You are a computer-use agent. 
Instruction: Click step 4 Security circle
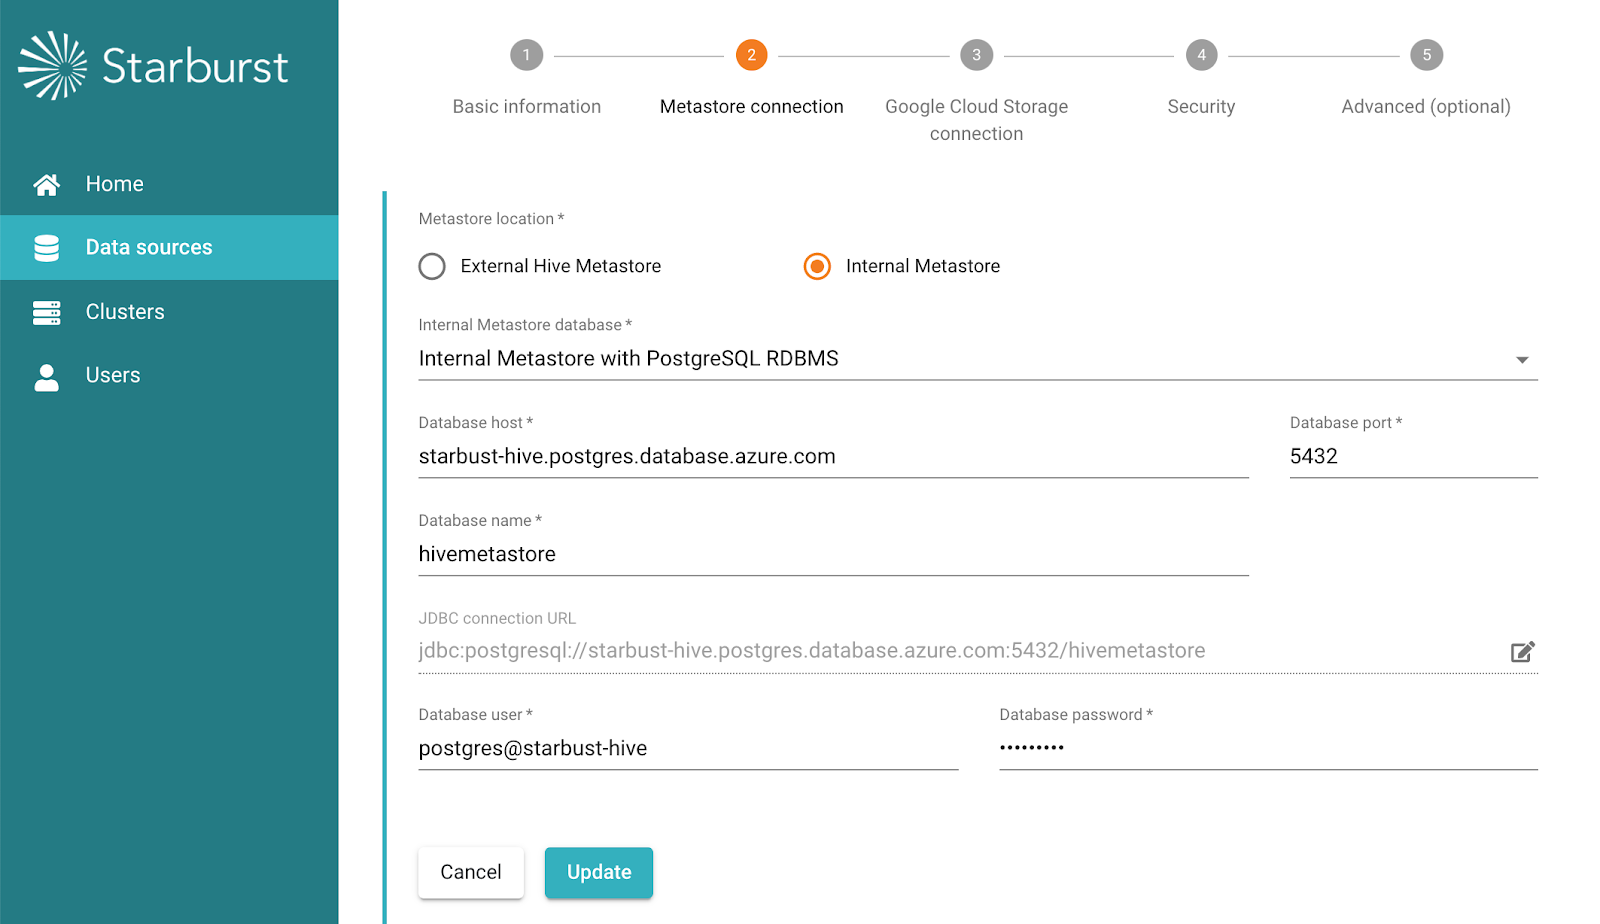1201,55
